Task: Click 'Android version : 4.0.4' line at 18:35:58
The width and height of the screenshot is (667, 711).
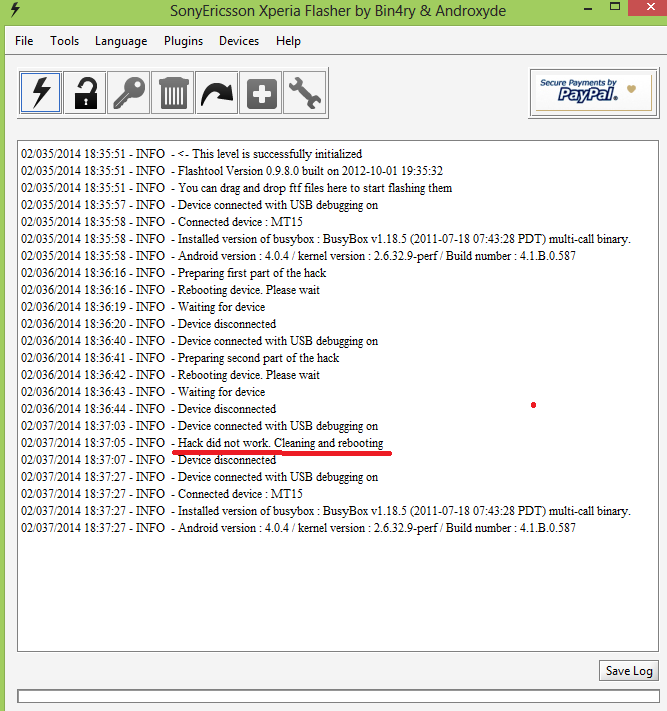Action: coord(298,256)
